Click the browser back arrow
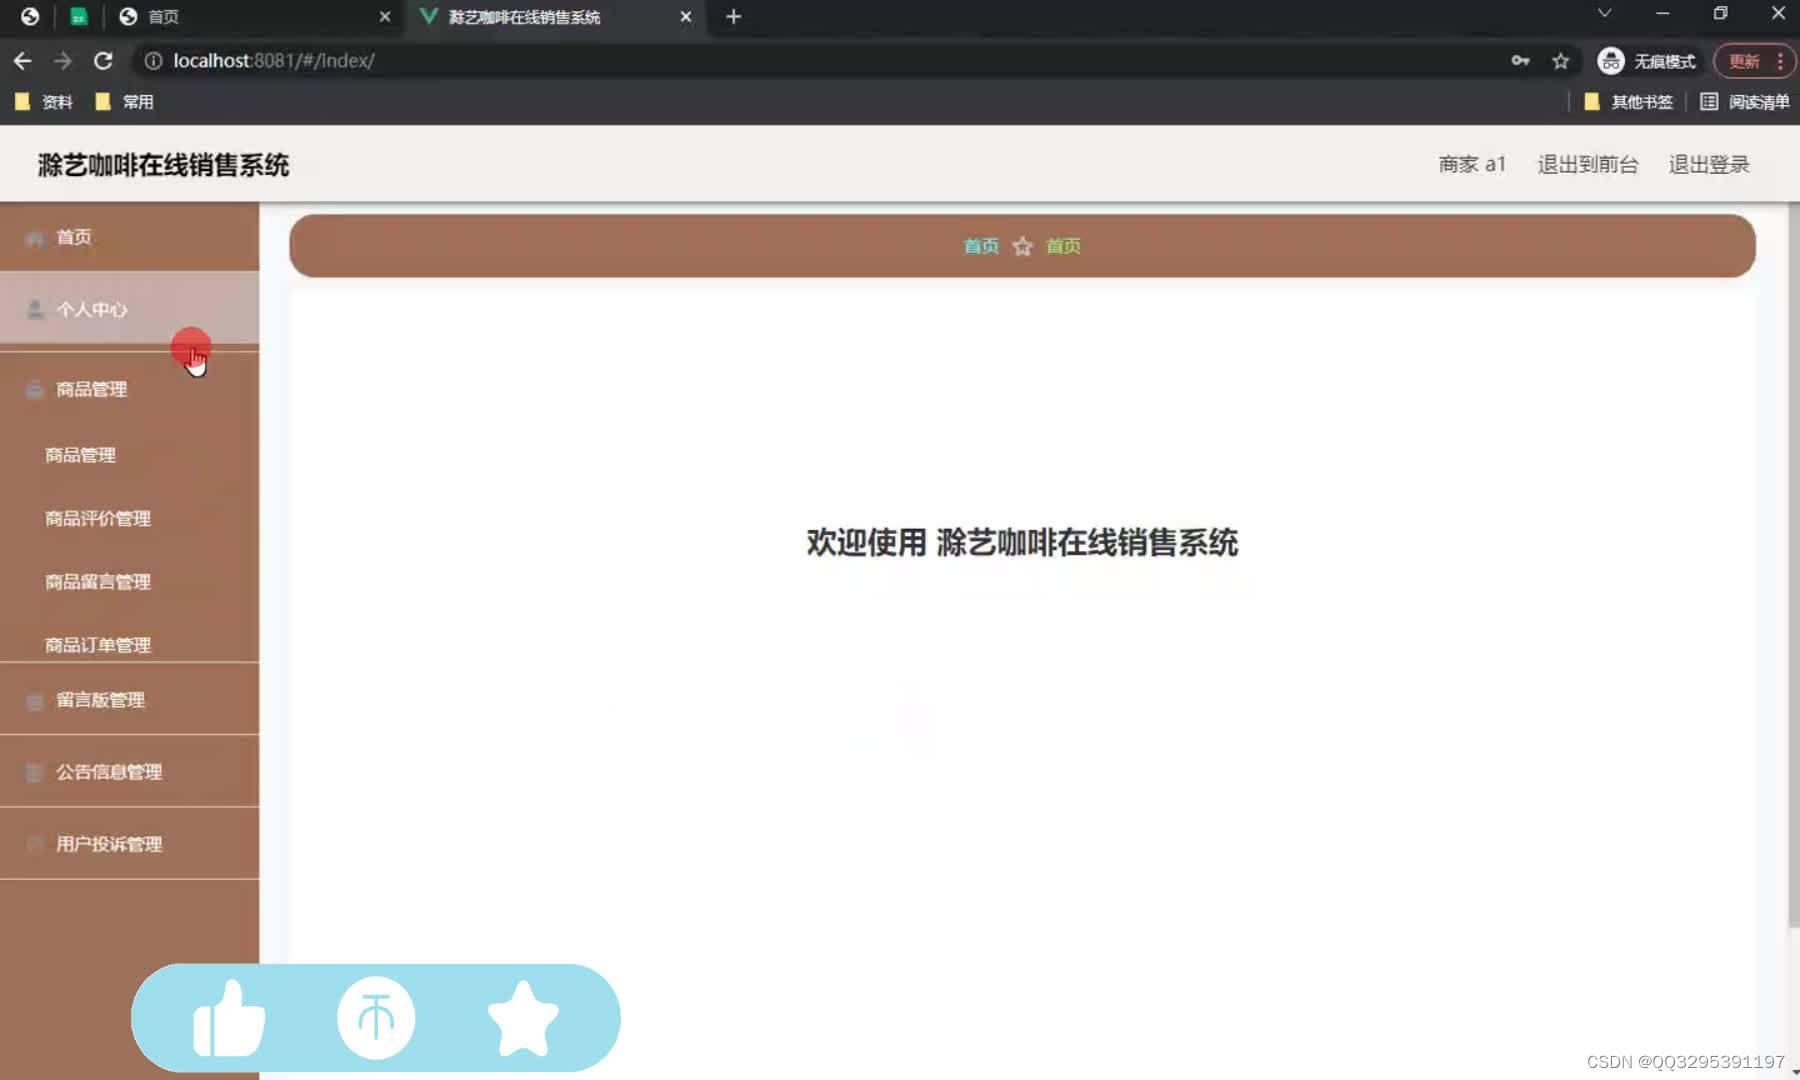The height and width of the screenshot is (1080, 1800). 22,61
